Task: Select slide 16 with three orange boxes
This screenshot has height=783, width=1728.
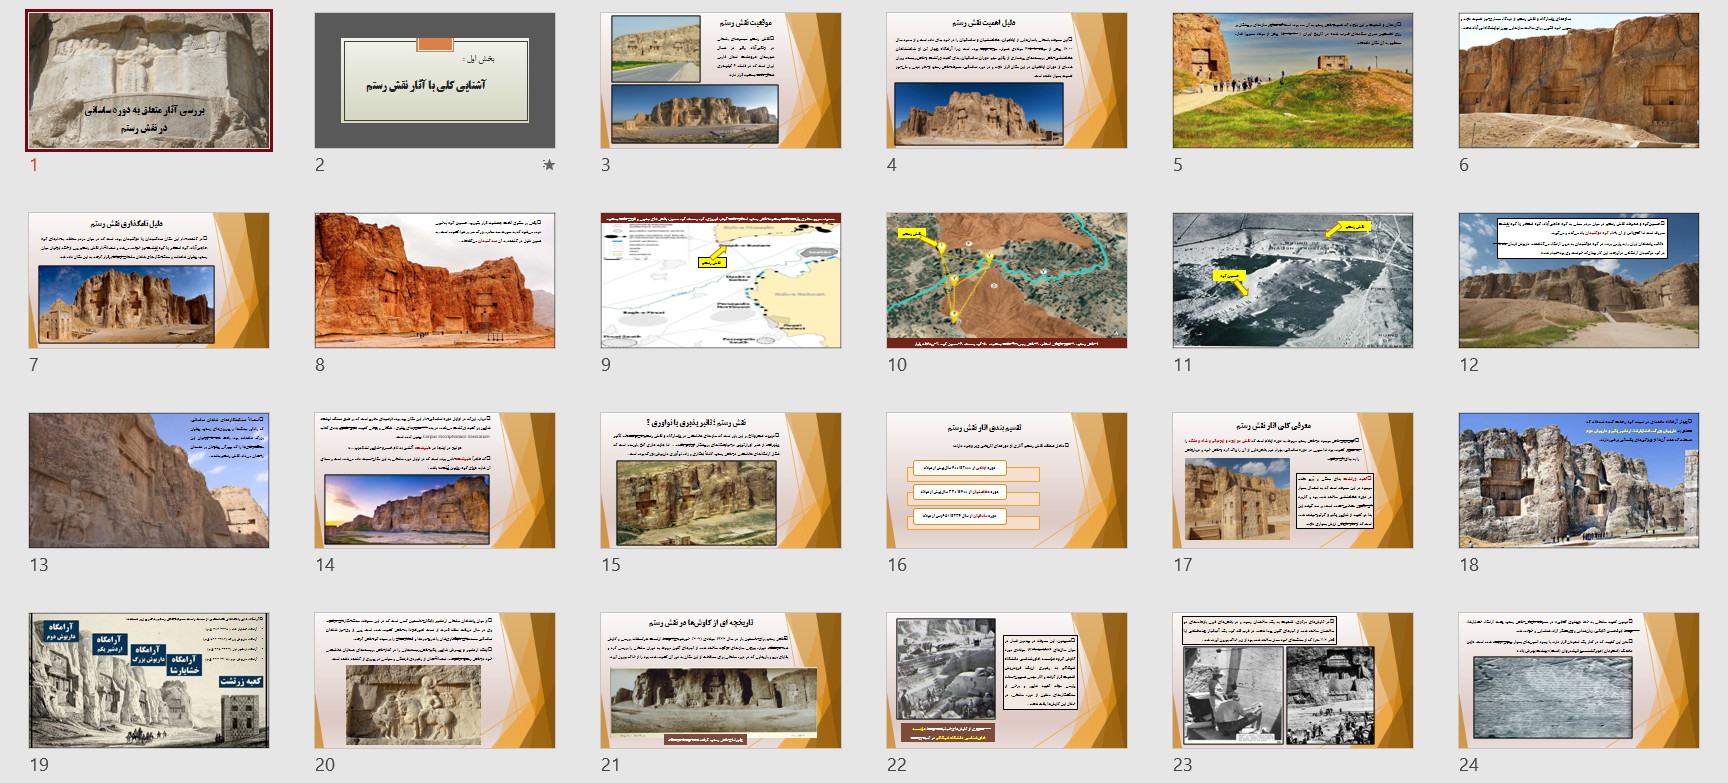Action: pyautogui.click(x=1006, y=480)
